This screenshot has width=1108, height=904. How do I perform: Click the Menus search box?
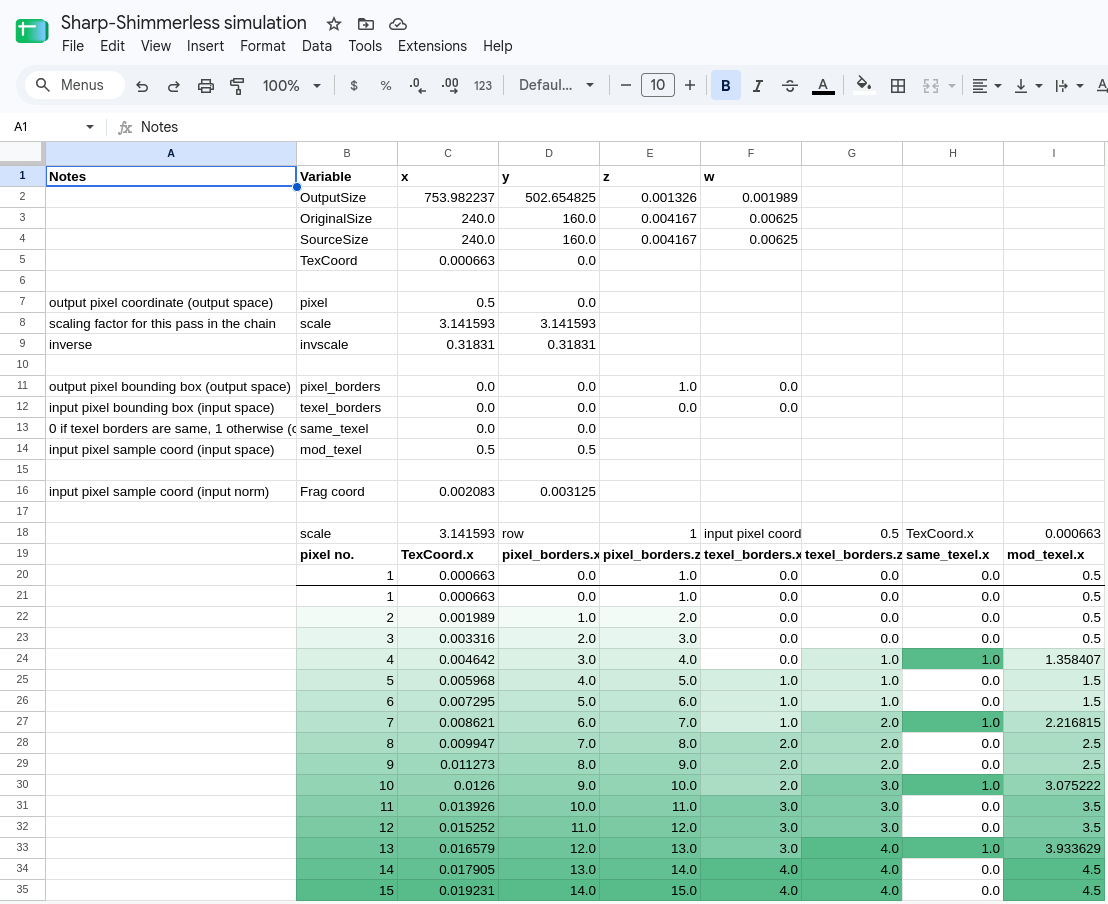75,86
